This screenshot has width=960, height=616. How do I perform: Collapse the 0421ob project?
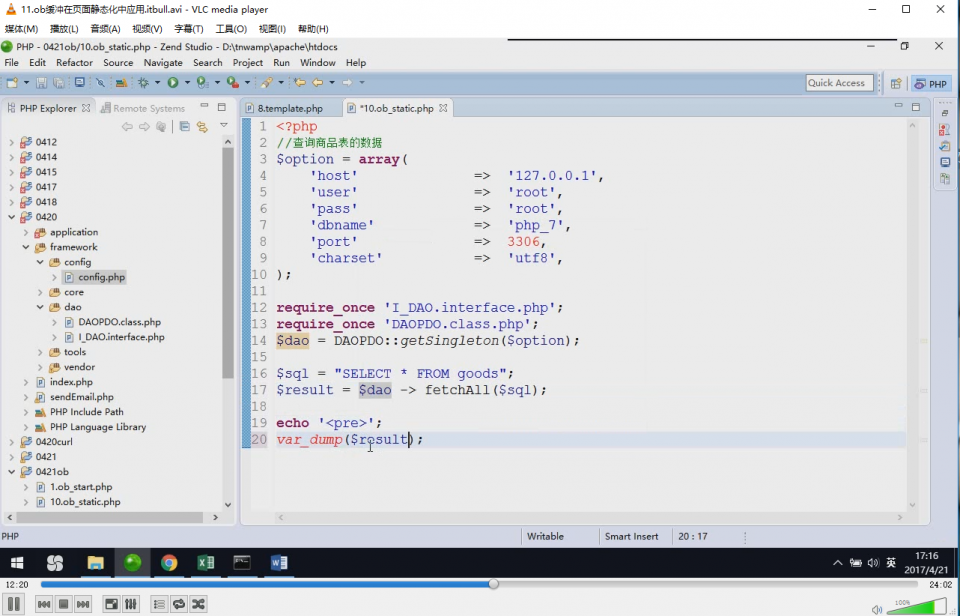(11, 472)
